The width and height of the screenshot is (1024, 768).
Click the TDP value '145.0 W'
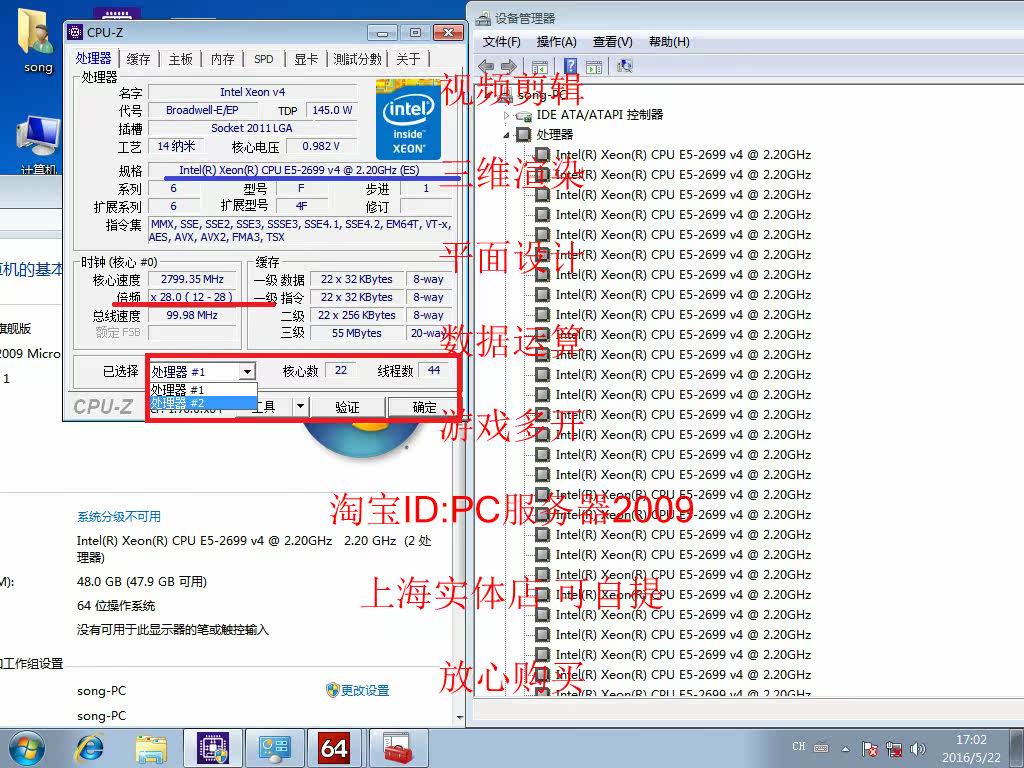point(332,110)
